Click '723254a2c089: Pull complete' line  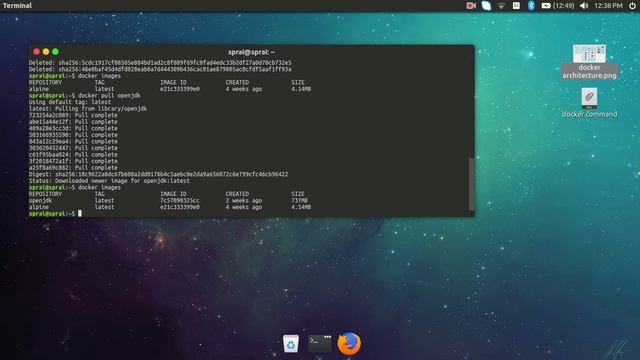click(73, 115)
